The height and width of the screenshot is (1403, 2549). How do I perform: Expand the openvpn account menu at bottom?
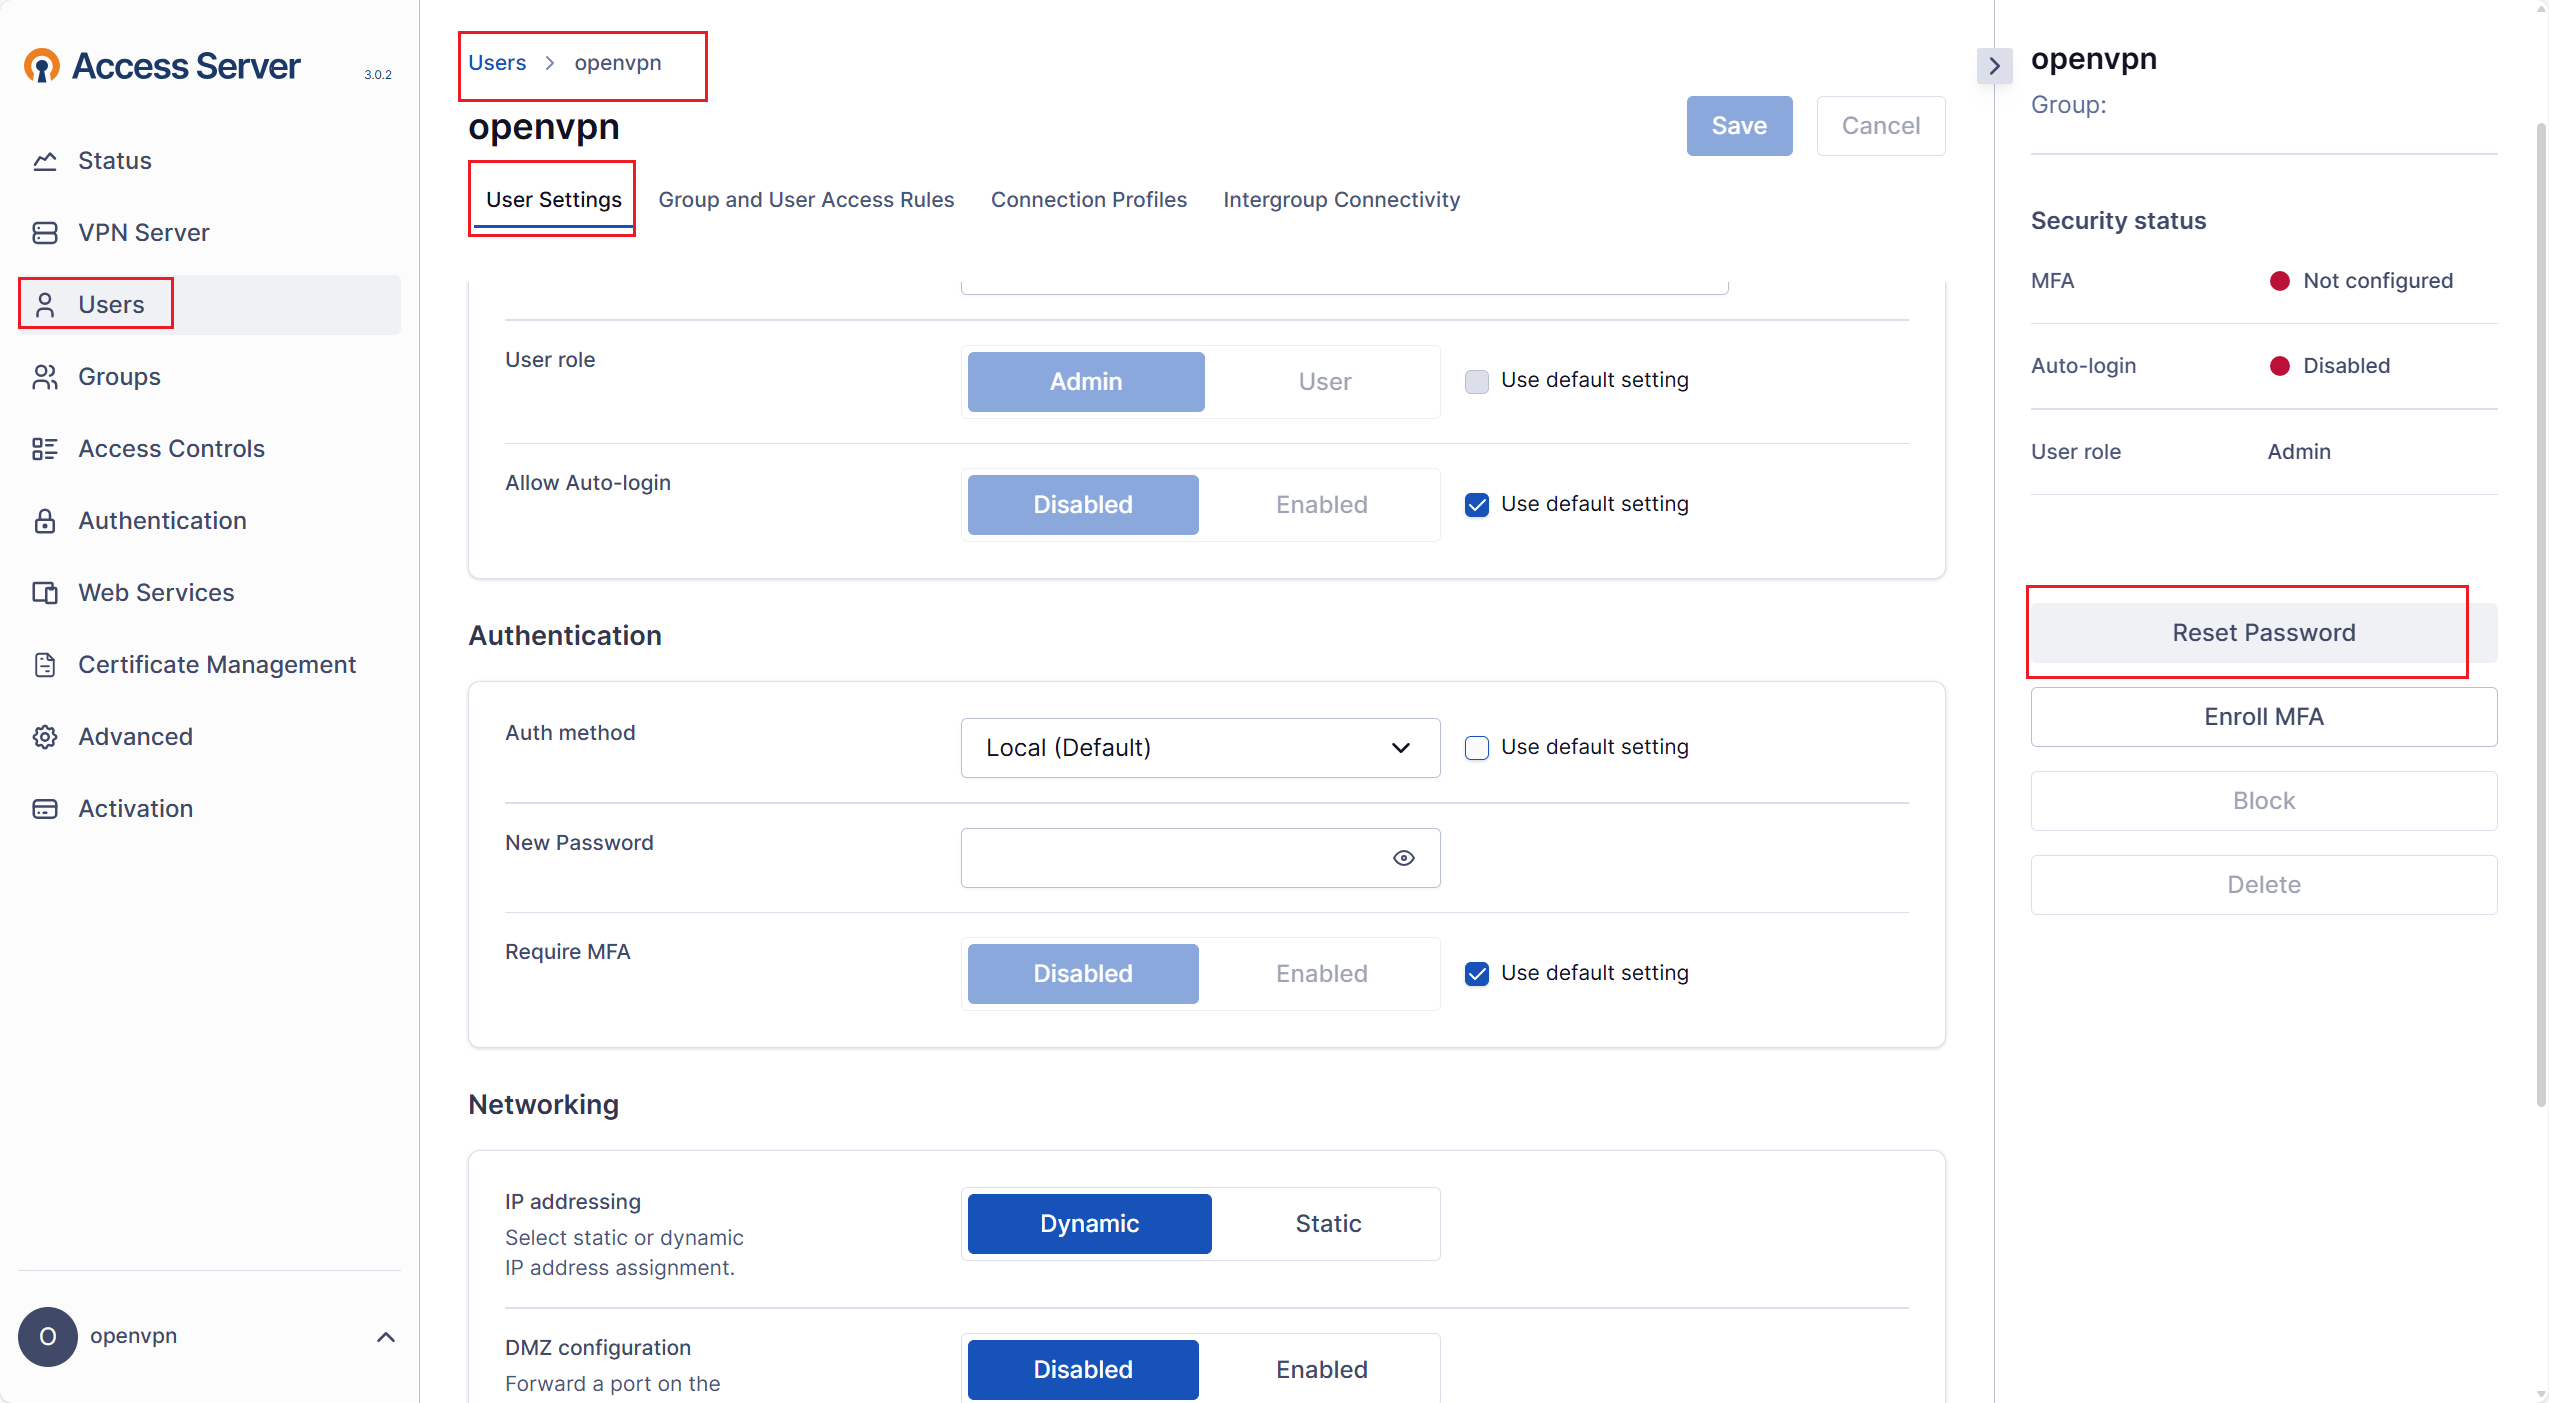[386, 1337]
